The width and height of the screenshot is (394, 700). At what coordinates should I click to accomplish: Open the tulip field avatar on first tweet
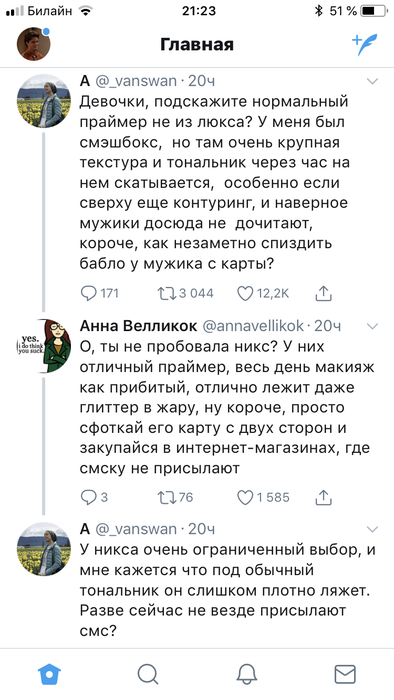point(44,101)
